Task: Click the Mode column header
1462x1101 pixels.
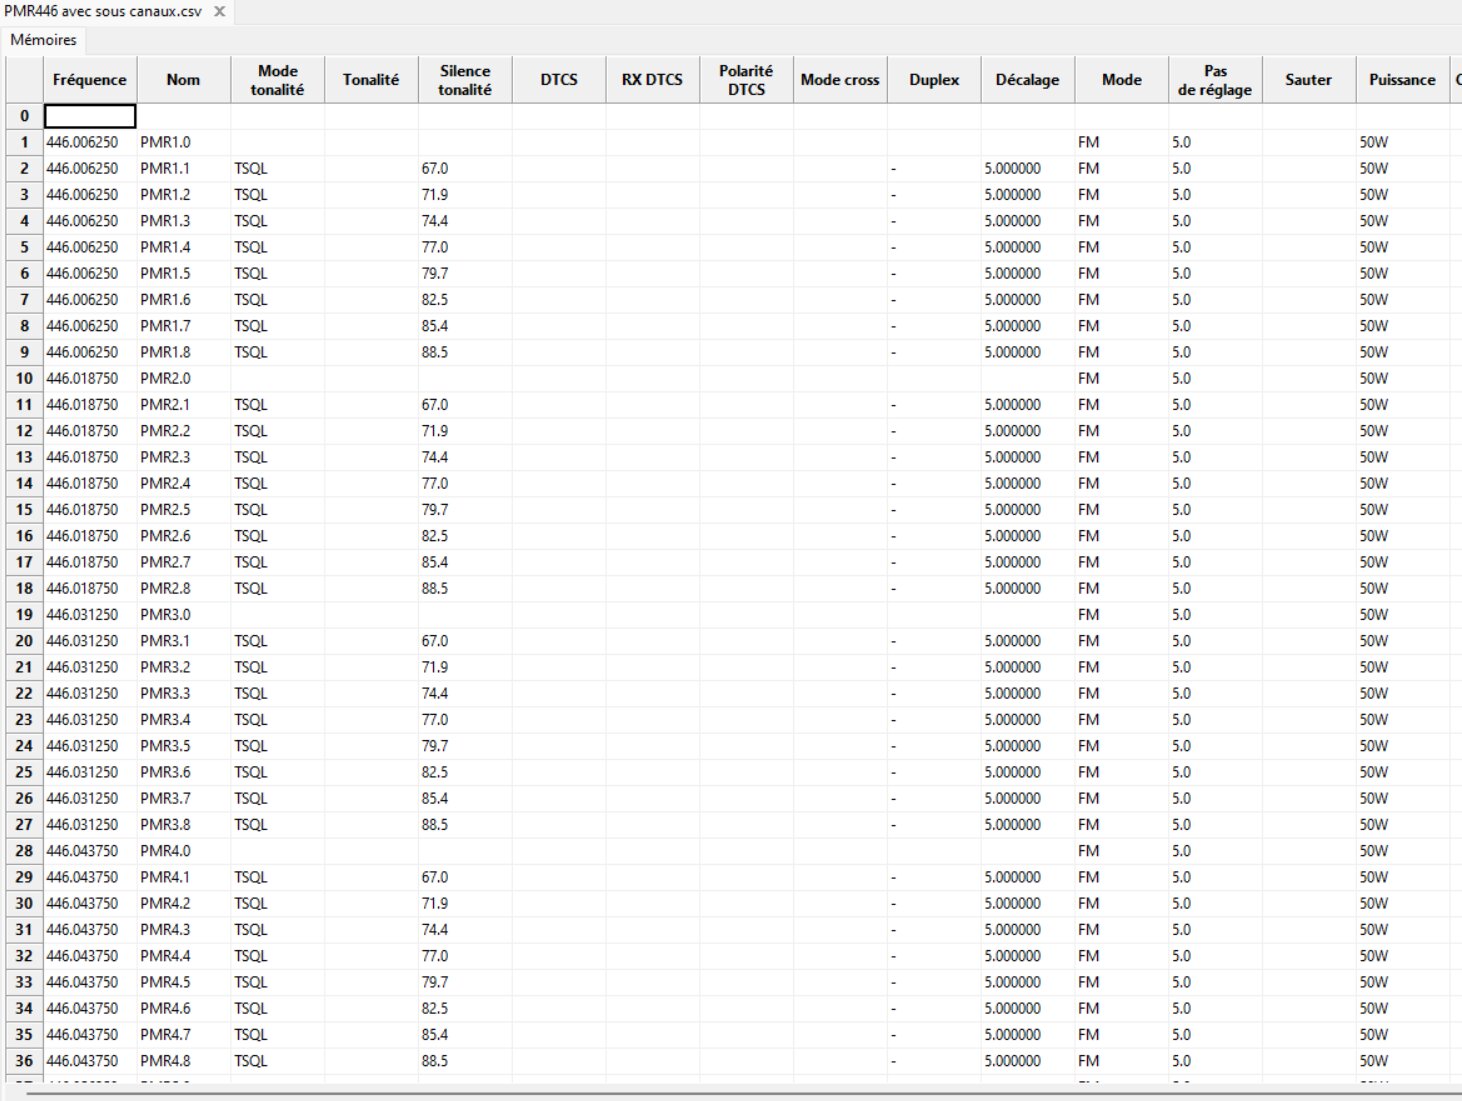Action: point(1121,80)
